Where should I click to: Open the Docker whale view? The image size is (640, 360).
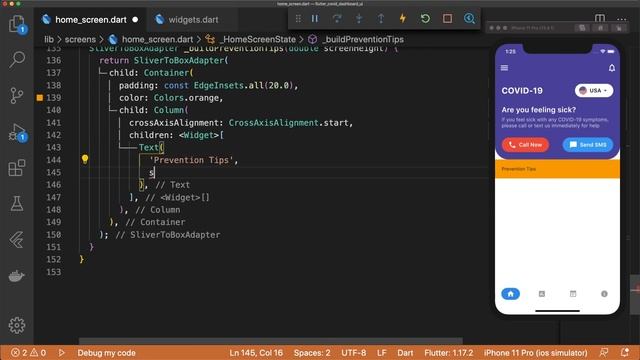pos(17,276)
